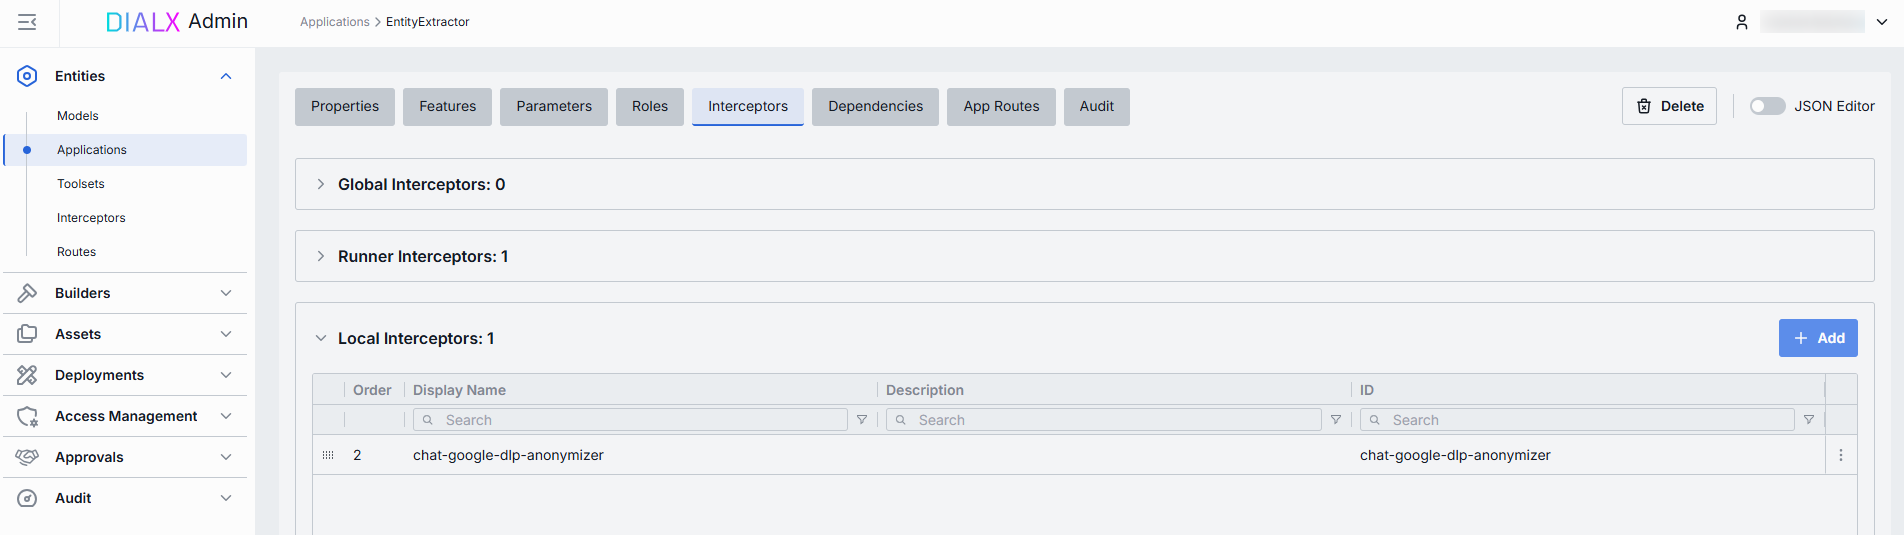Expand the Runner Interceptors section

pos(321,256)
